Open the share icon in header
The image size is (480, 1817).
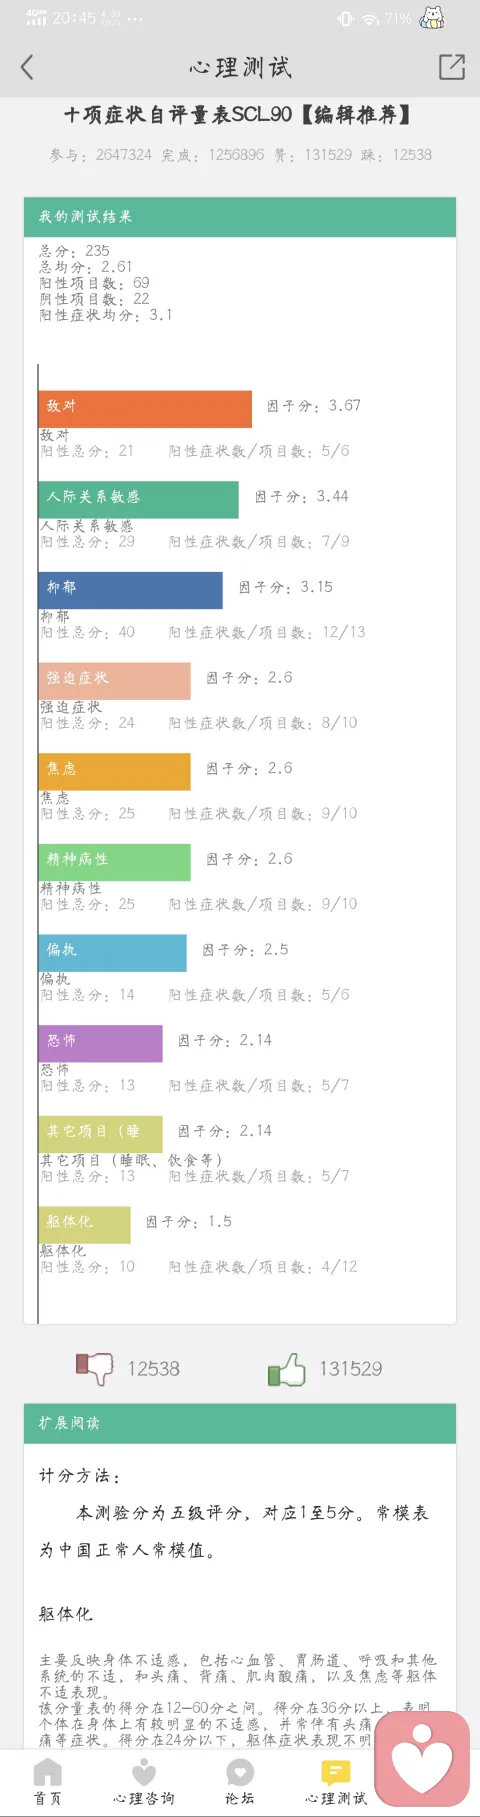[x=452, y=67]
